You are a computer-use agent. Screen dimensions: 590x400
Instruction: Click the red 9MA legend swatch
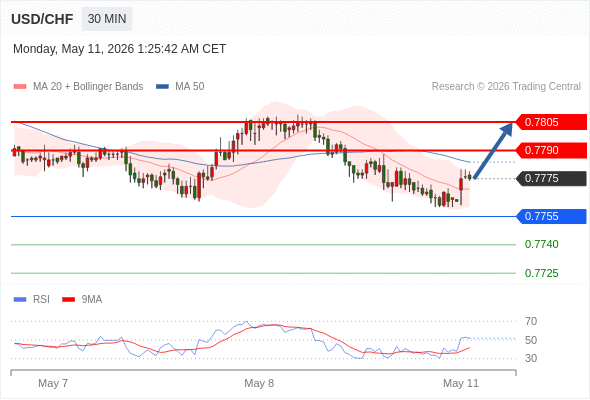[68, 300]
